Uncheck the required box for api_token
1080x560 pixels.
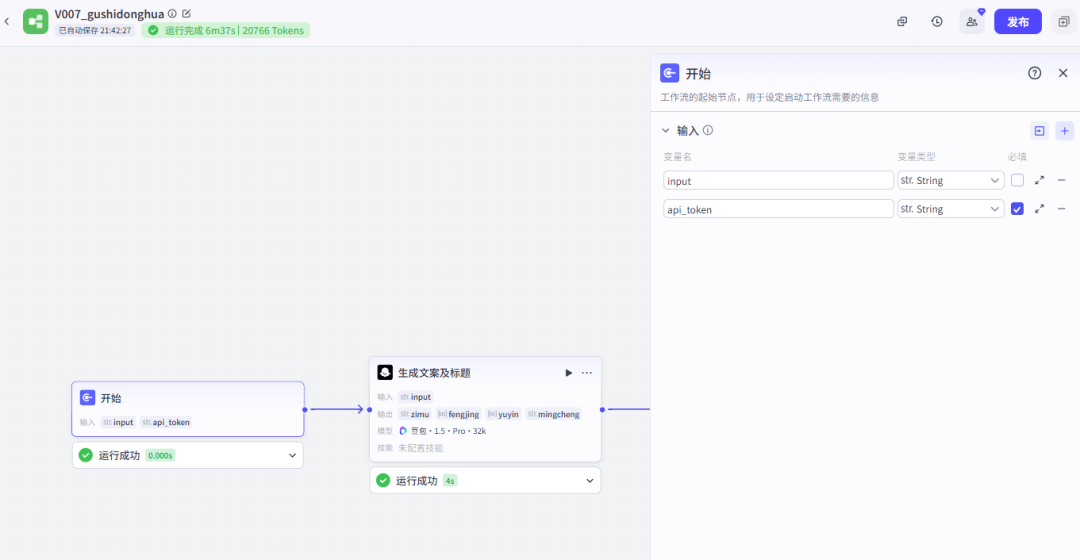click(x=1017, y=209)
